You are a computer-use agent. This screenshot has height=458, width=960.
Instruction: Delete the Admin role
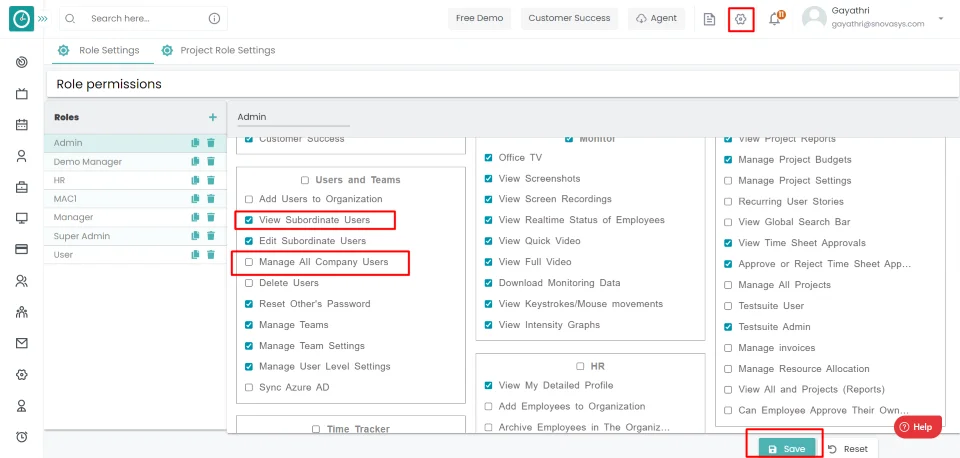[211, 143]
